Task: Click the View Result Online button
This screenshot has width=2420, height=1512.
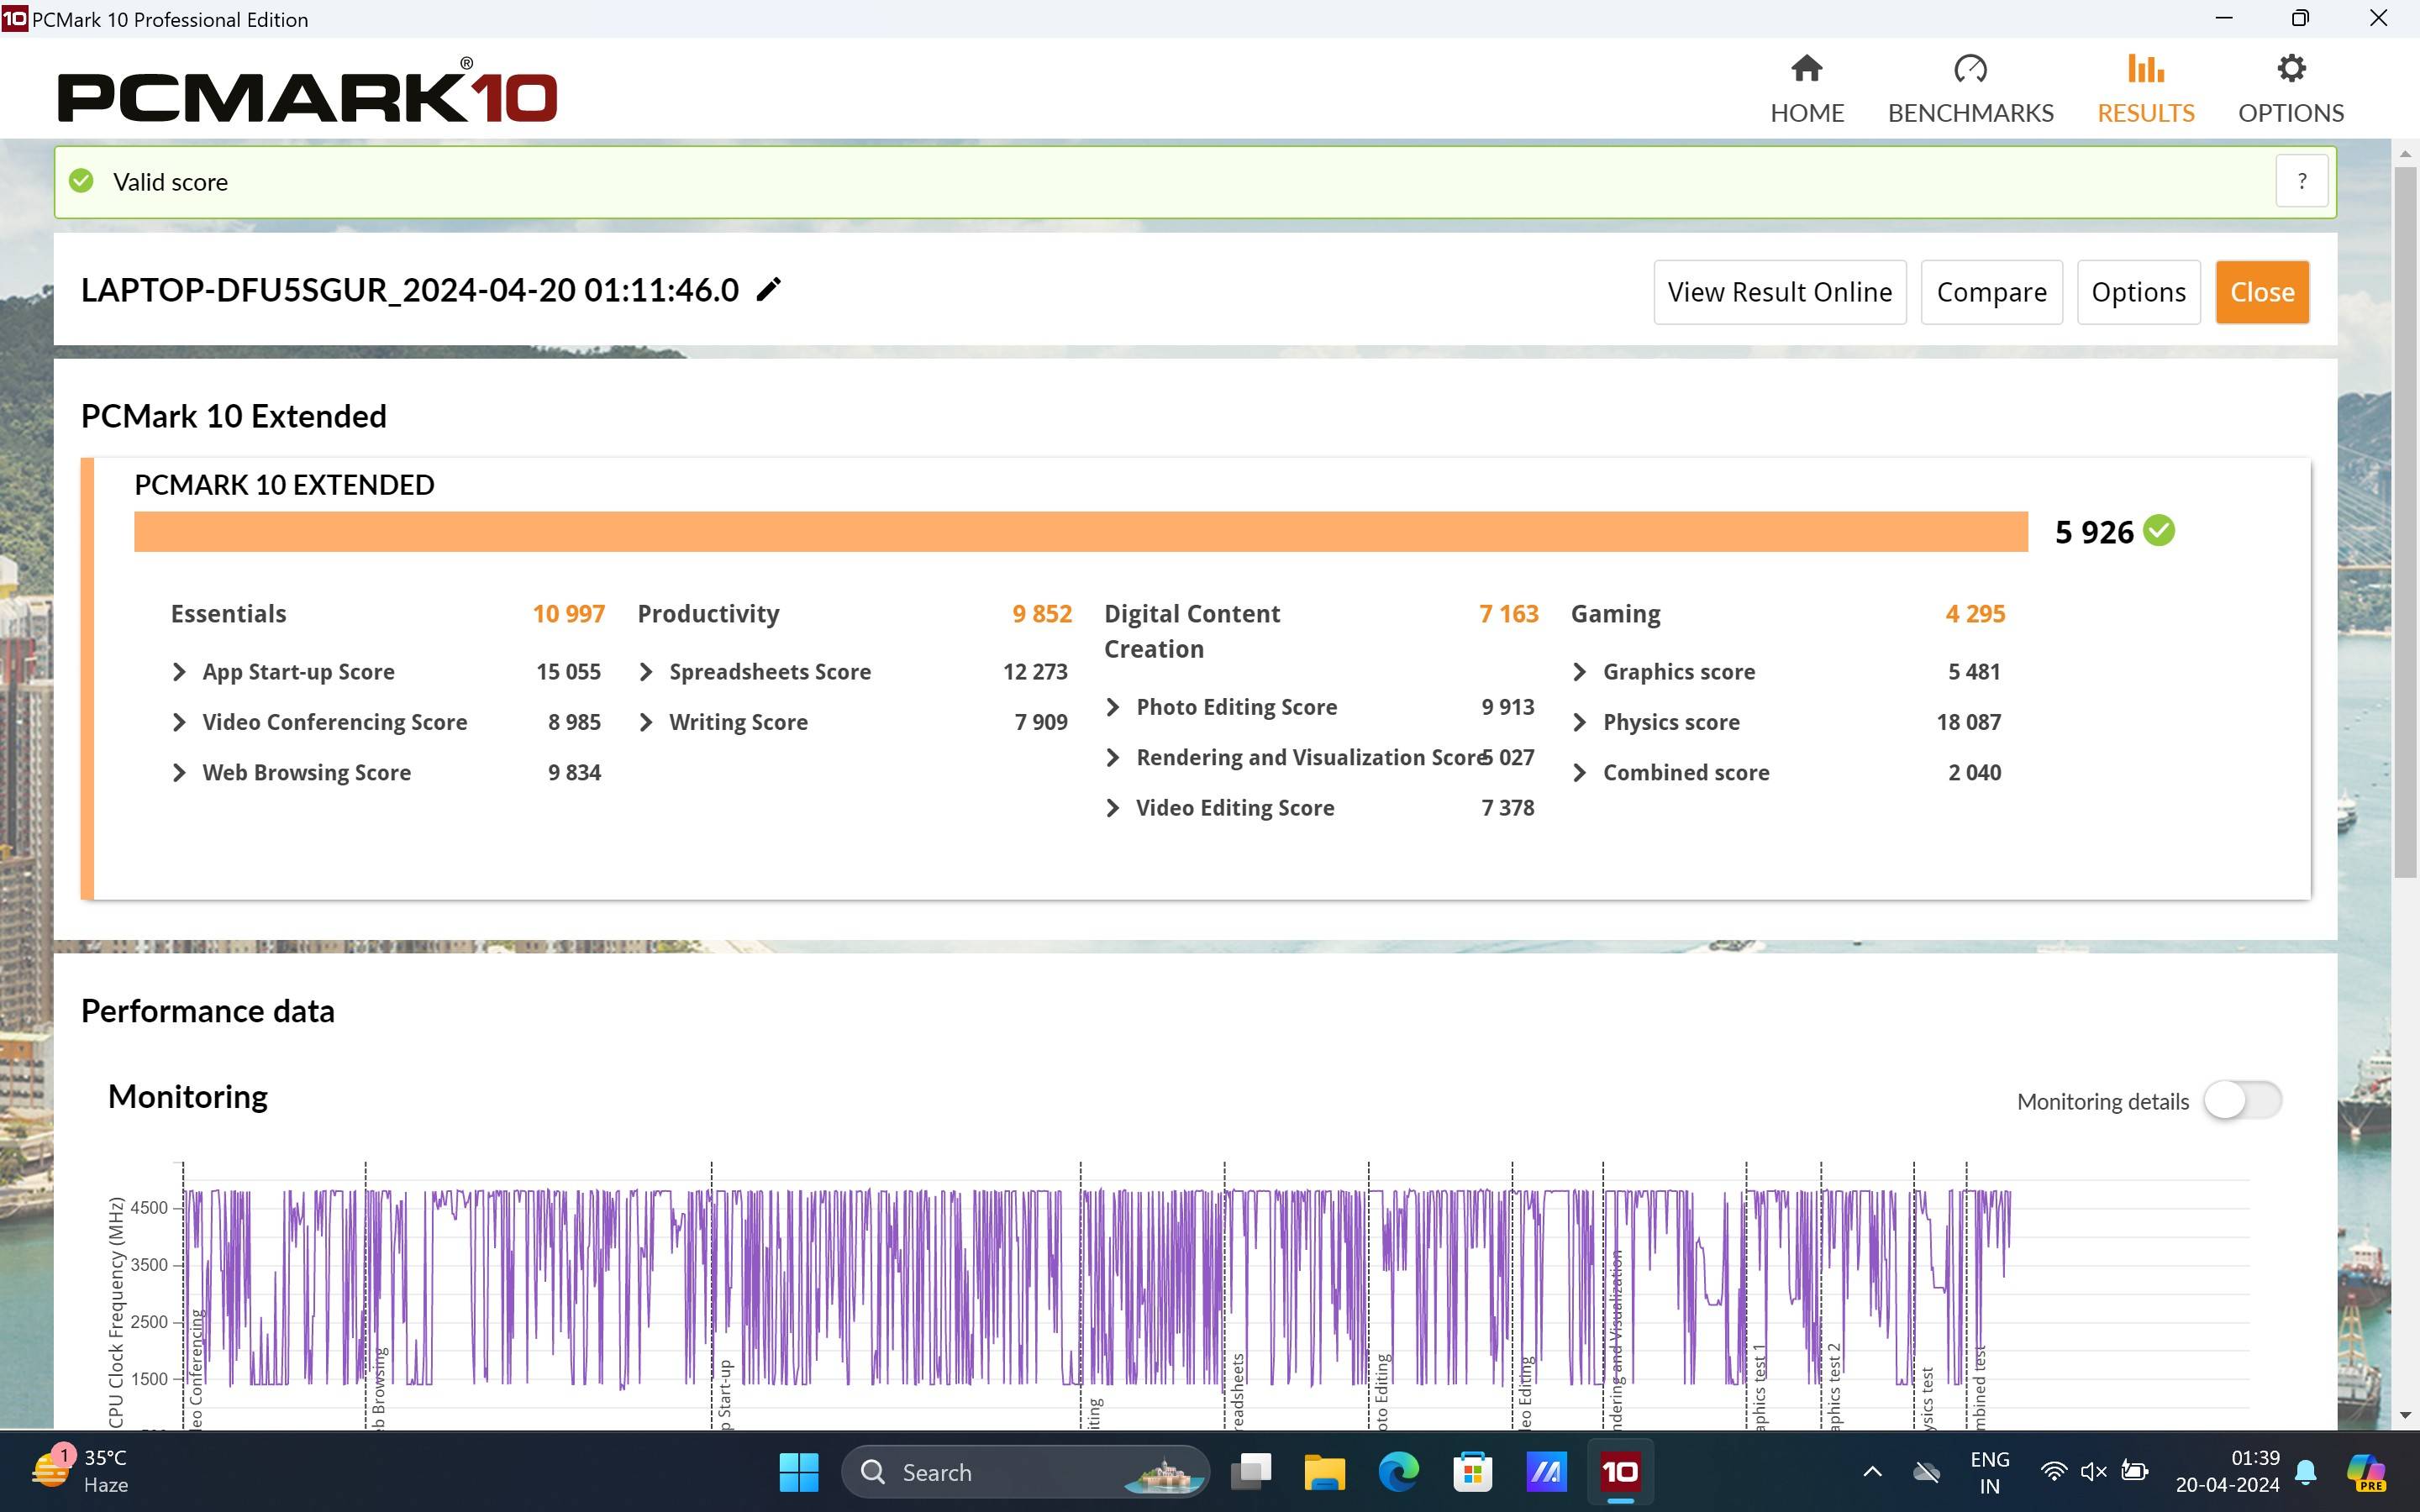Action: click(x=1779, y=292)
